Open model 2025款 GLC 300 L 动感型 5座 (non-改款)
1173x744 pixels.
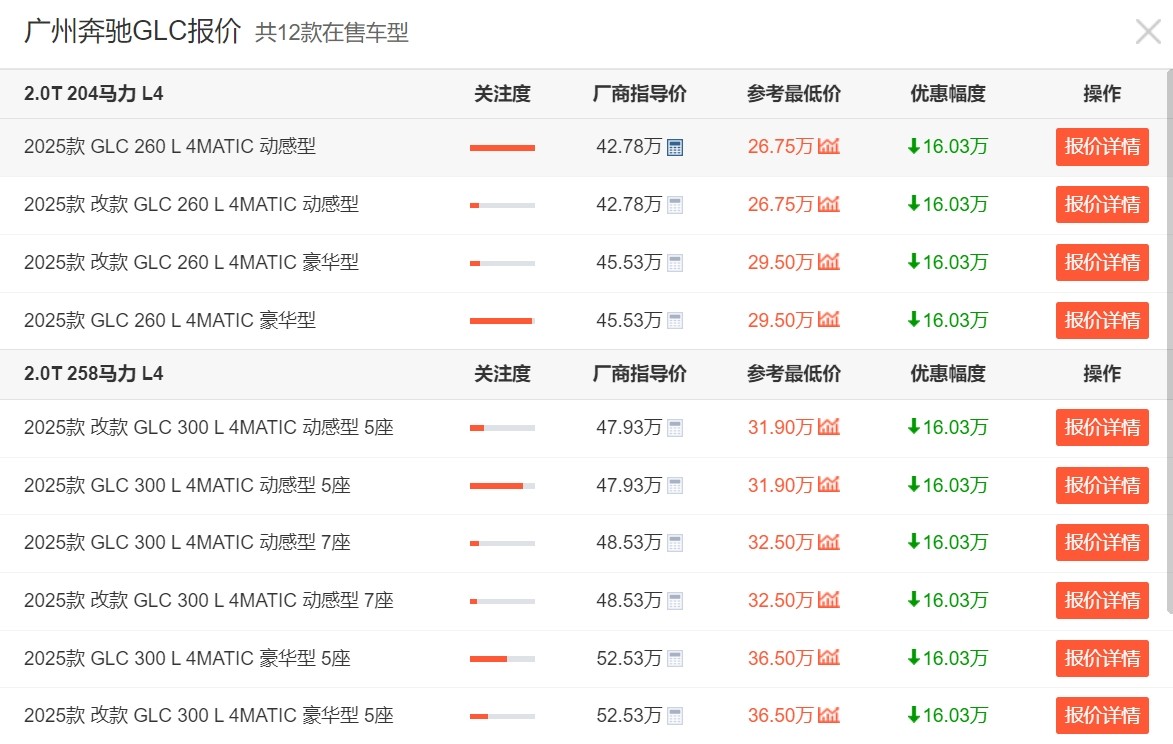187,485
